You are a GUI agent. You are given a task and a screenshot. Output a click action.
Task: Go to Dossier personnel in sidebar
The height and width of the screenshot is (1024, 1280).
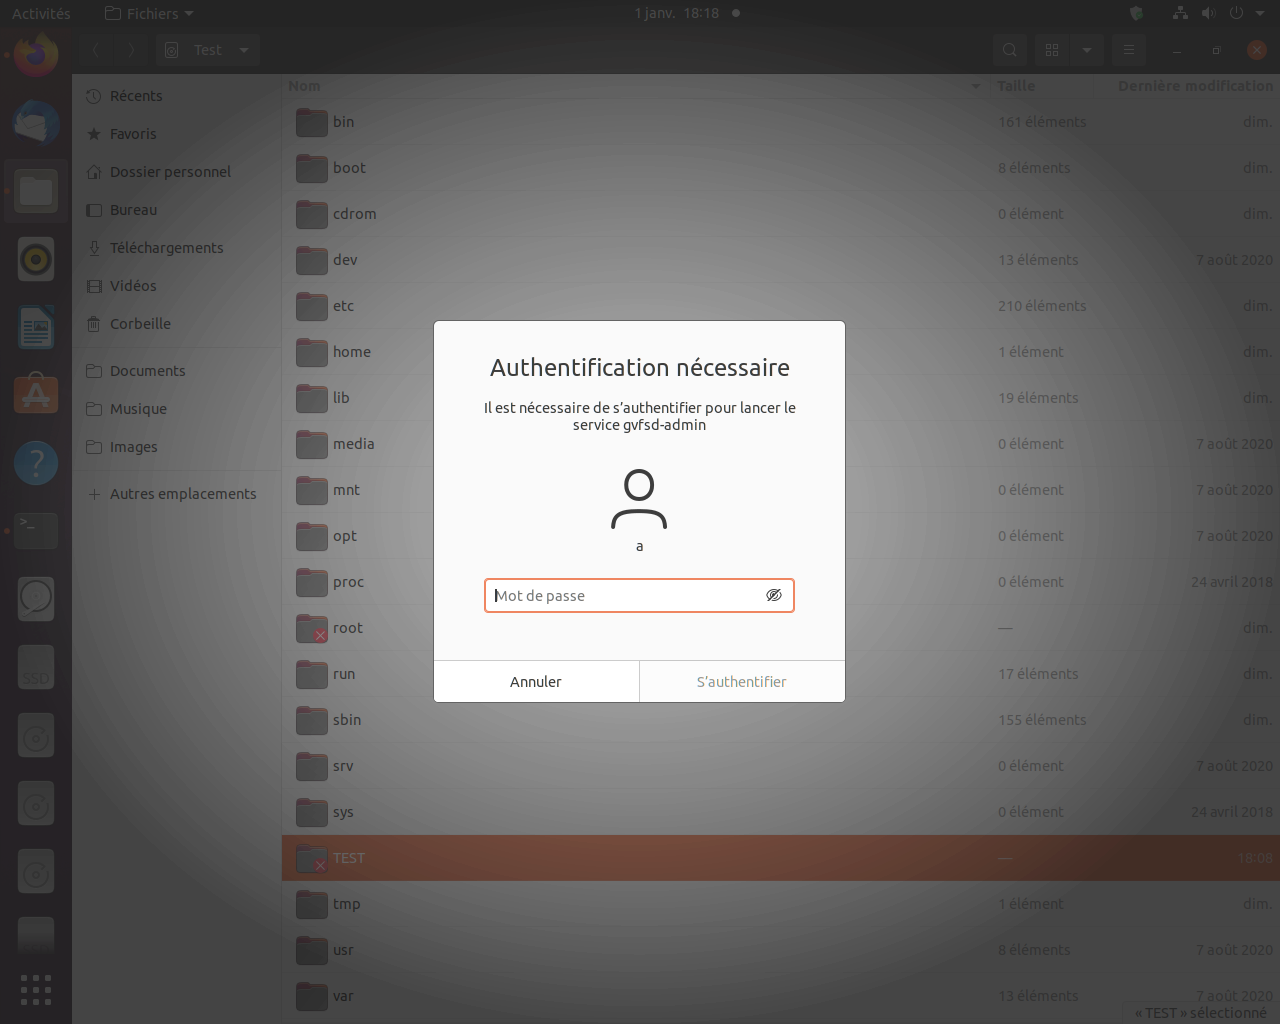click(x=177, y=172)
